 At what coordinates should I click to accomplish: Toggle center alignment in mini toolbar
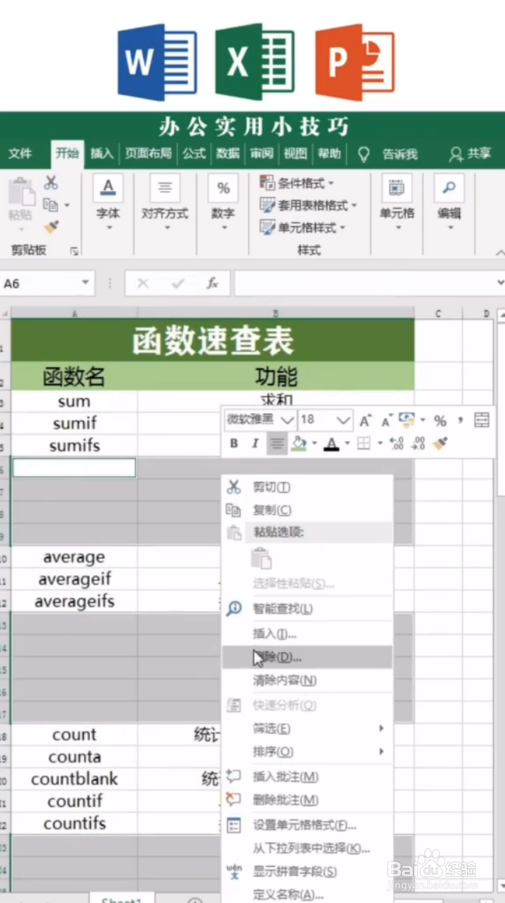tap(277, 443)
